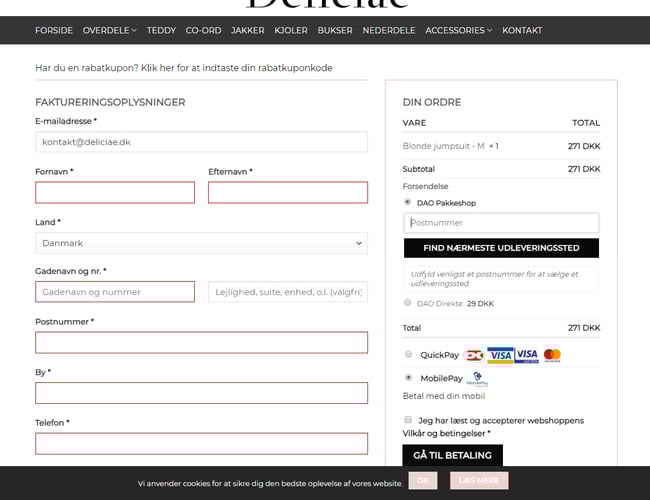Open the Land country dropdown
Image resolution: width=650 pixels, height=500 pixels.
click(x=201, y=243)
